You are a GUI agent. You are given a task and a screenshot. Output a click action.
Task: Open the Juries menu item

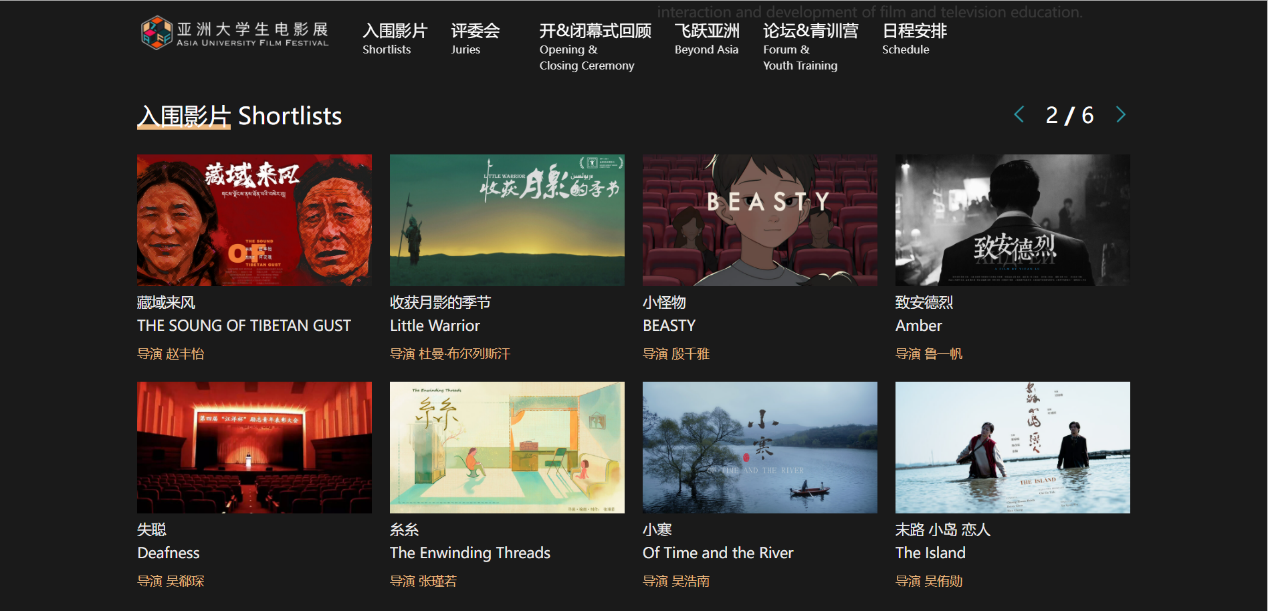[x=475, y=39]
